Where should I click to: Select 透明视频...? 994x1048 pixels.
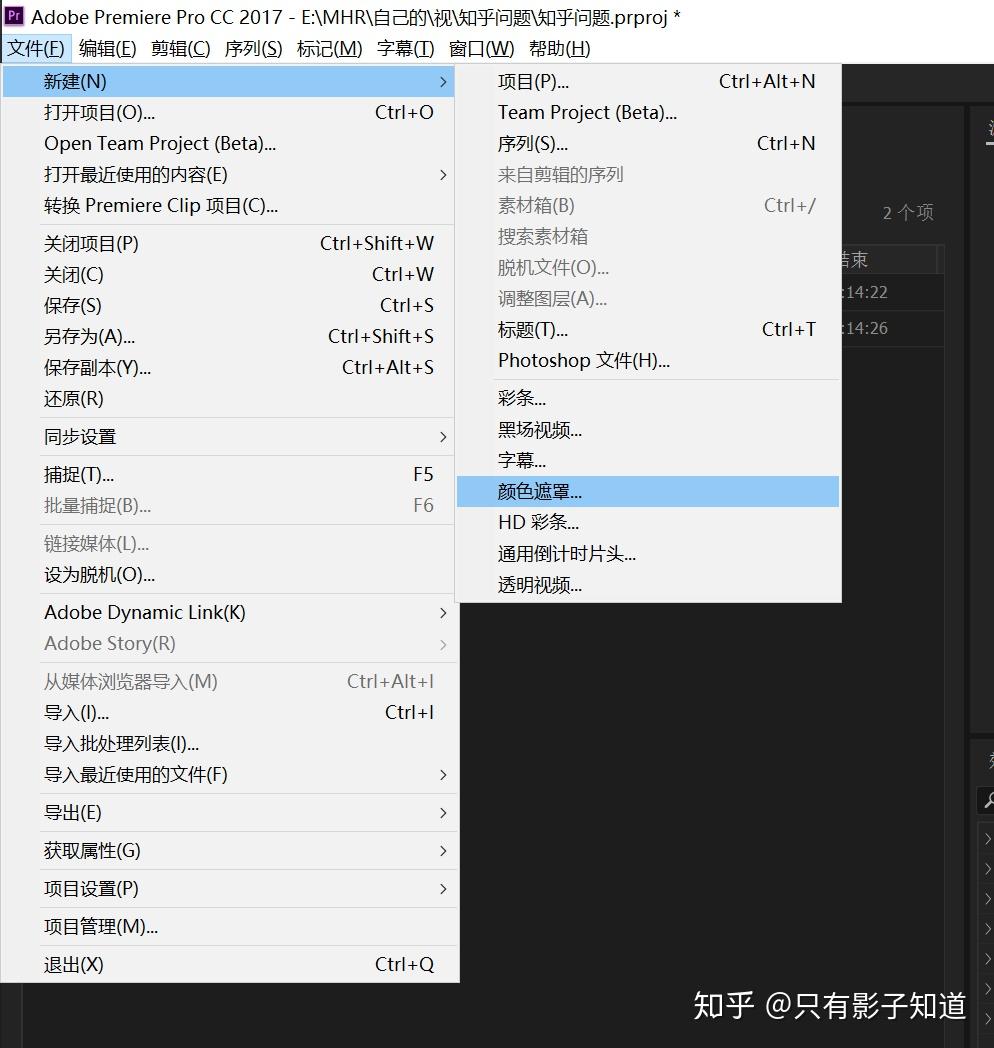pyautogui.click(x=648, y=585)
